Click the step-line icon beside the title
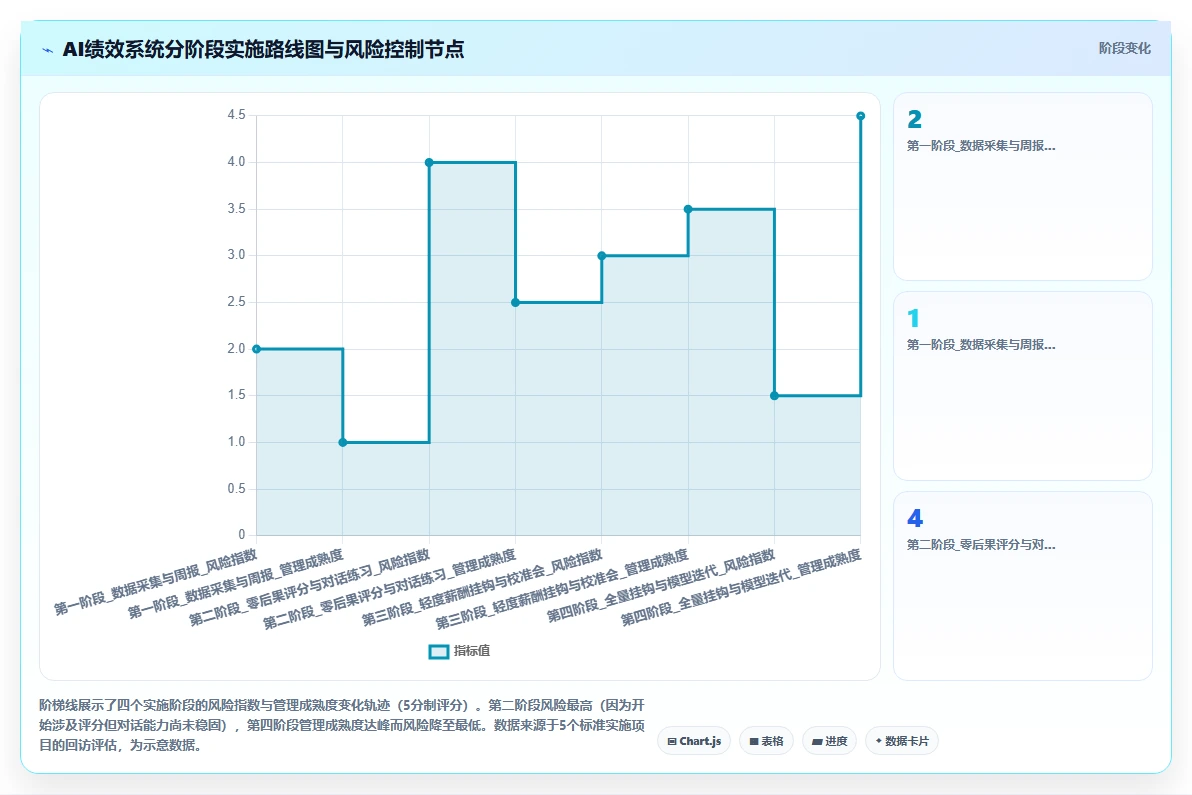 coord(47,50)
